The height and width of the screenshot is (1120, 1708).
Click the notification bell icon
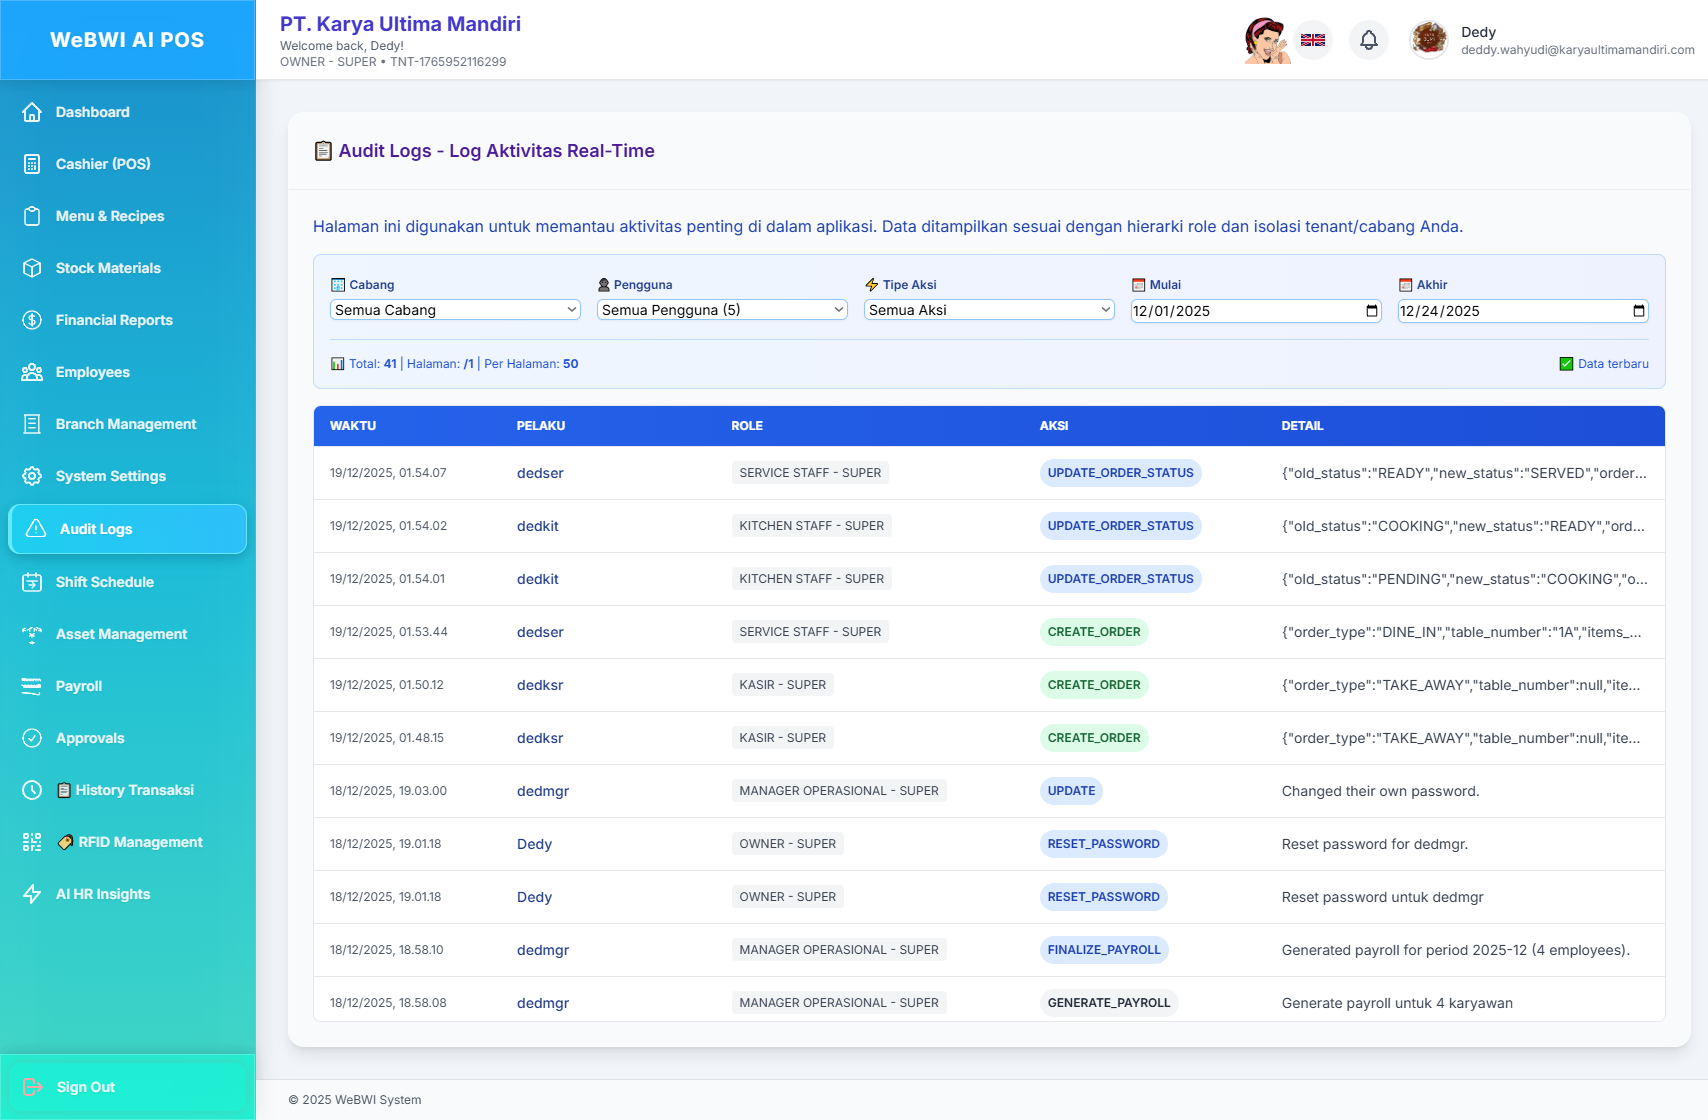click(x=1369, y=40)
